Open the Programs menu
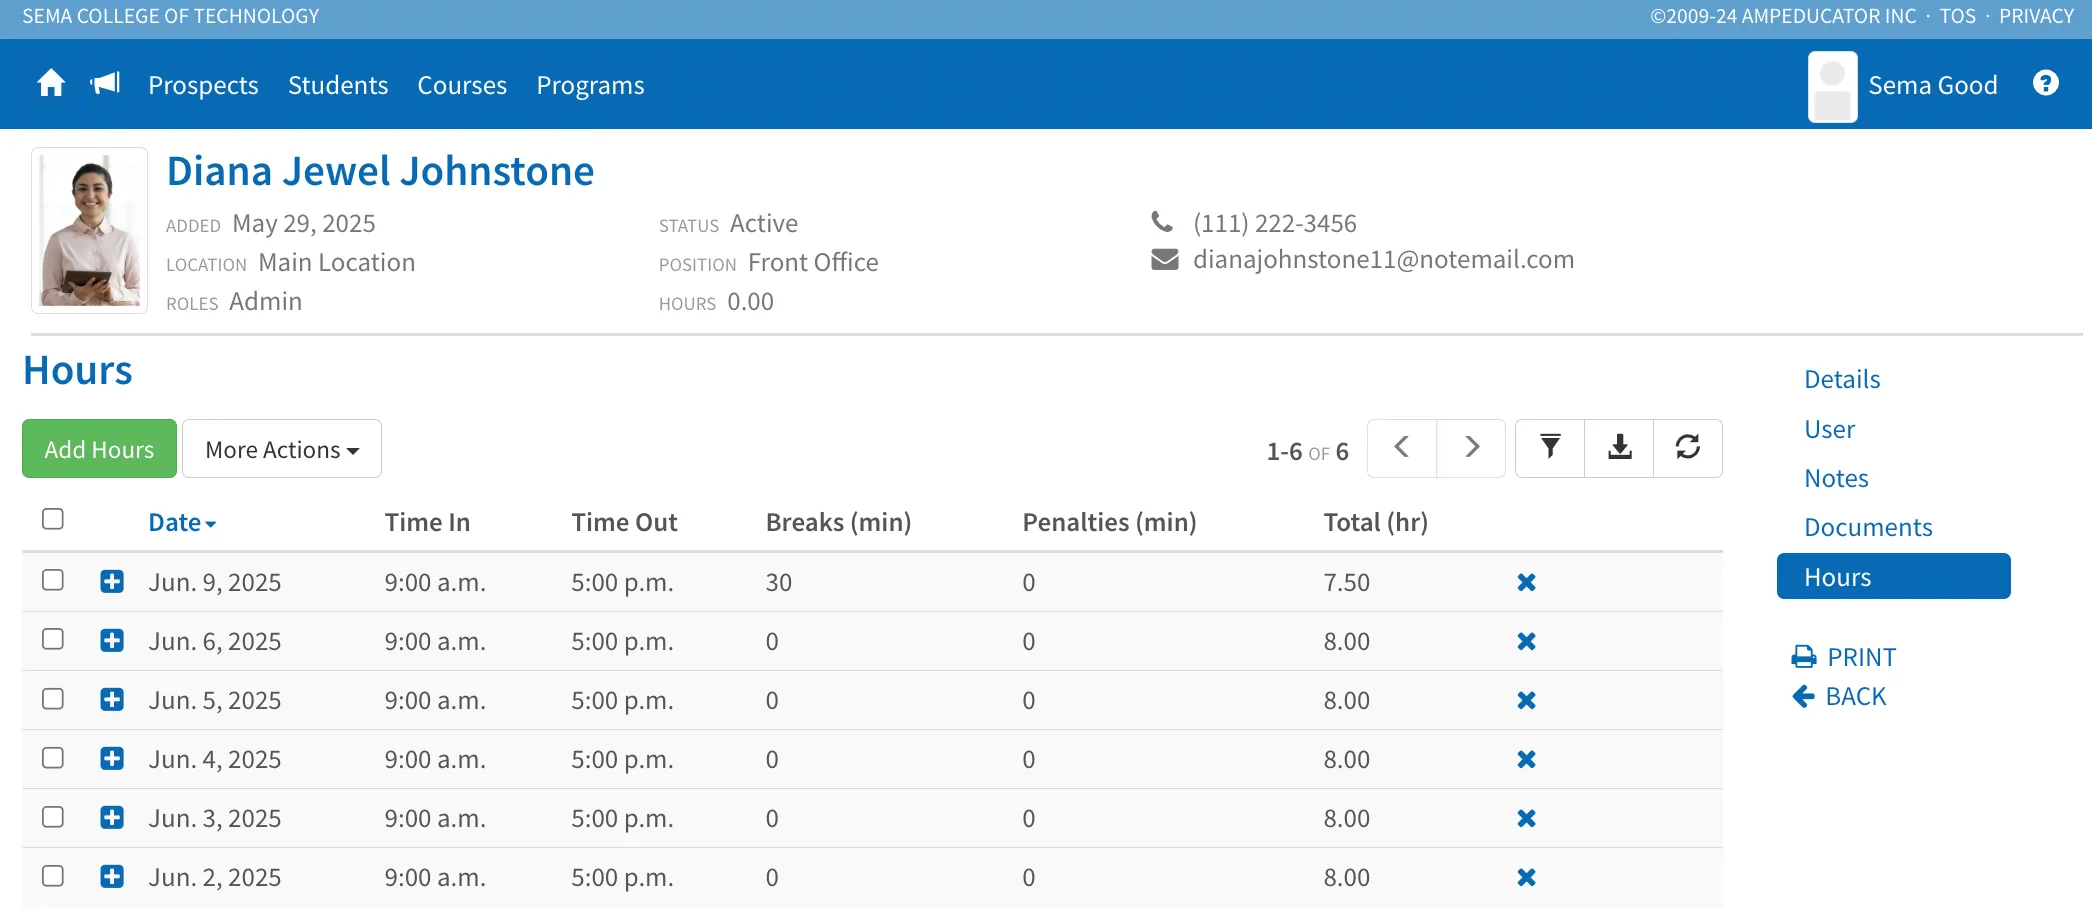 click(x=590, y=85)
